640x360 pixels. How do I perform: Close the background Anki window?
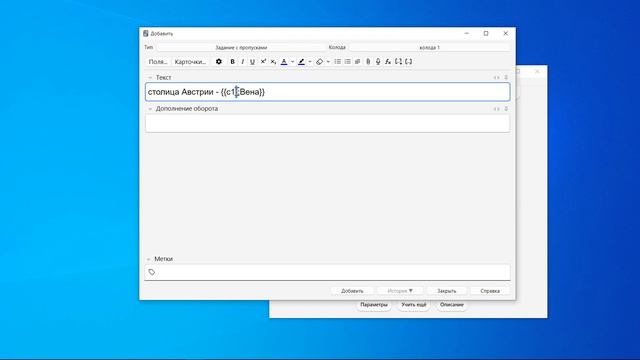537,71
